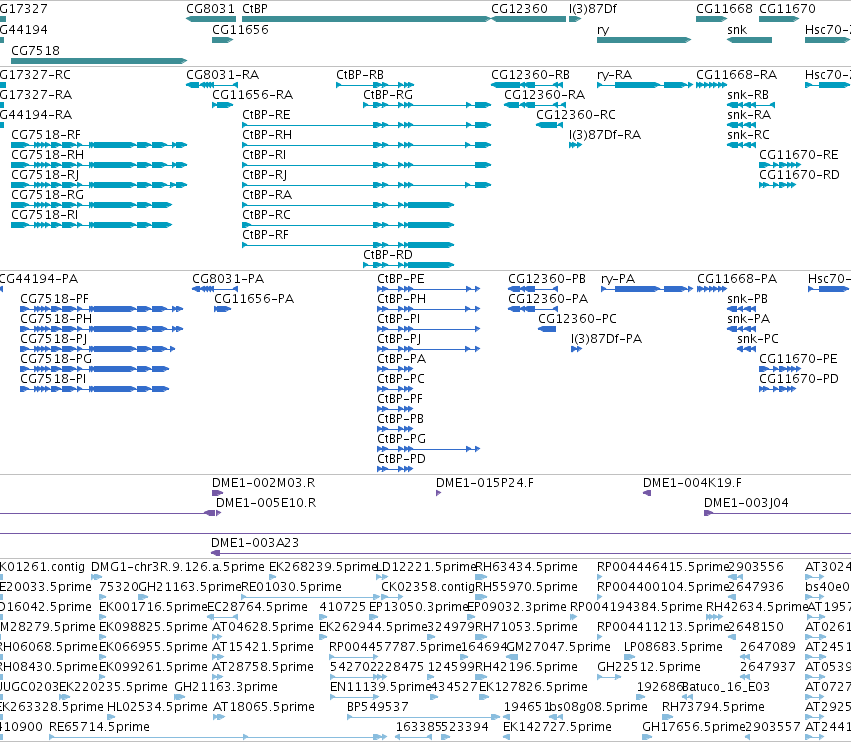851x742 pixels.
Task: Select protein label CG11656-PA
Action: (x=254, y=299)
